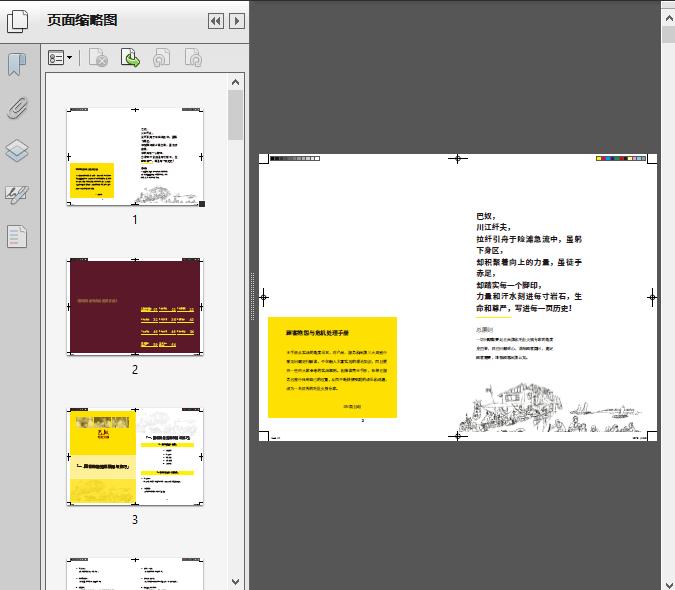Image resolution: width=675 pixels, height=590 pixels.
Task: Click the 页面缩略图 panel title
Action: point(82,20)
